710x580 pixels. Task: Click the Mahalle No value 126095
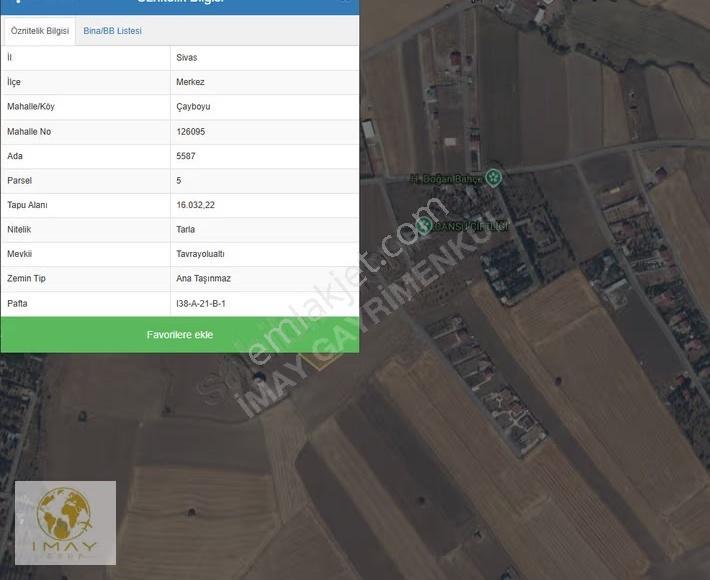tap(191, 132)
